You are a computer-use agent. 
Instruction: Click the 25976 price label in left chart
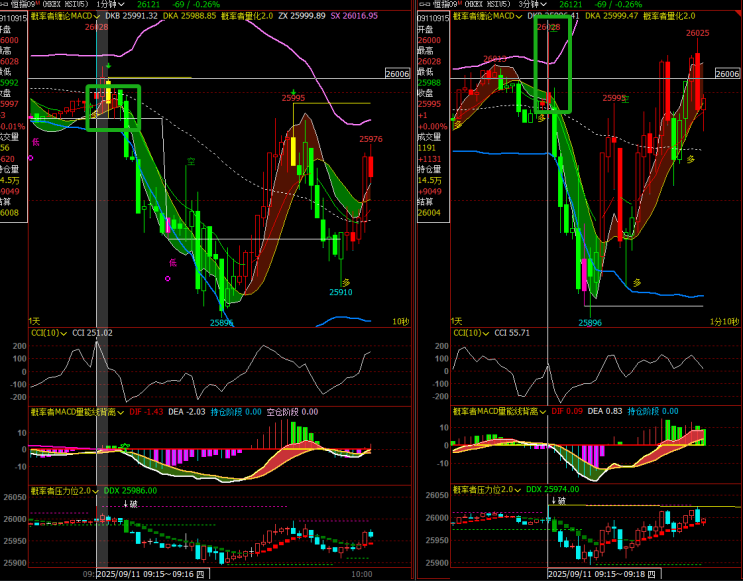click(x=370, y=139)
